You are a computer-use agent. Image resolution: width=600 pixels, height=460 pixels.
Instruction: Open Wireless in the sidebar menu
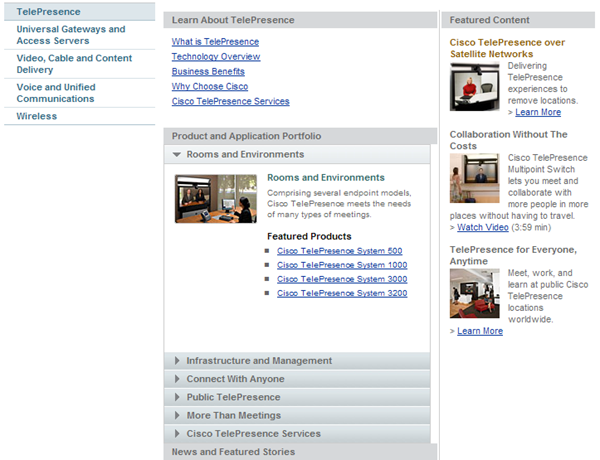coord(80,116)
